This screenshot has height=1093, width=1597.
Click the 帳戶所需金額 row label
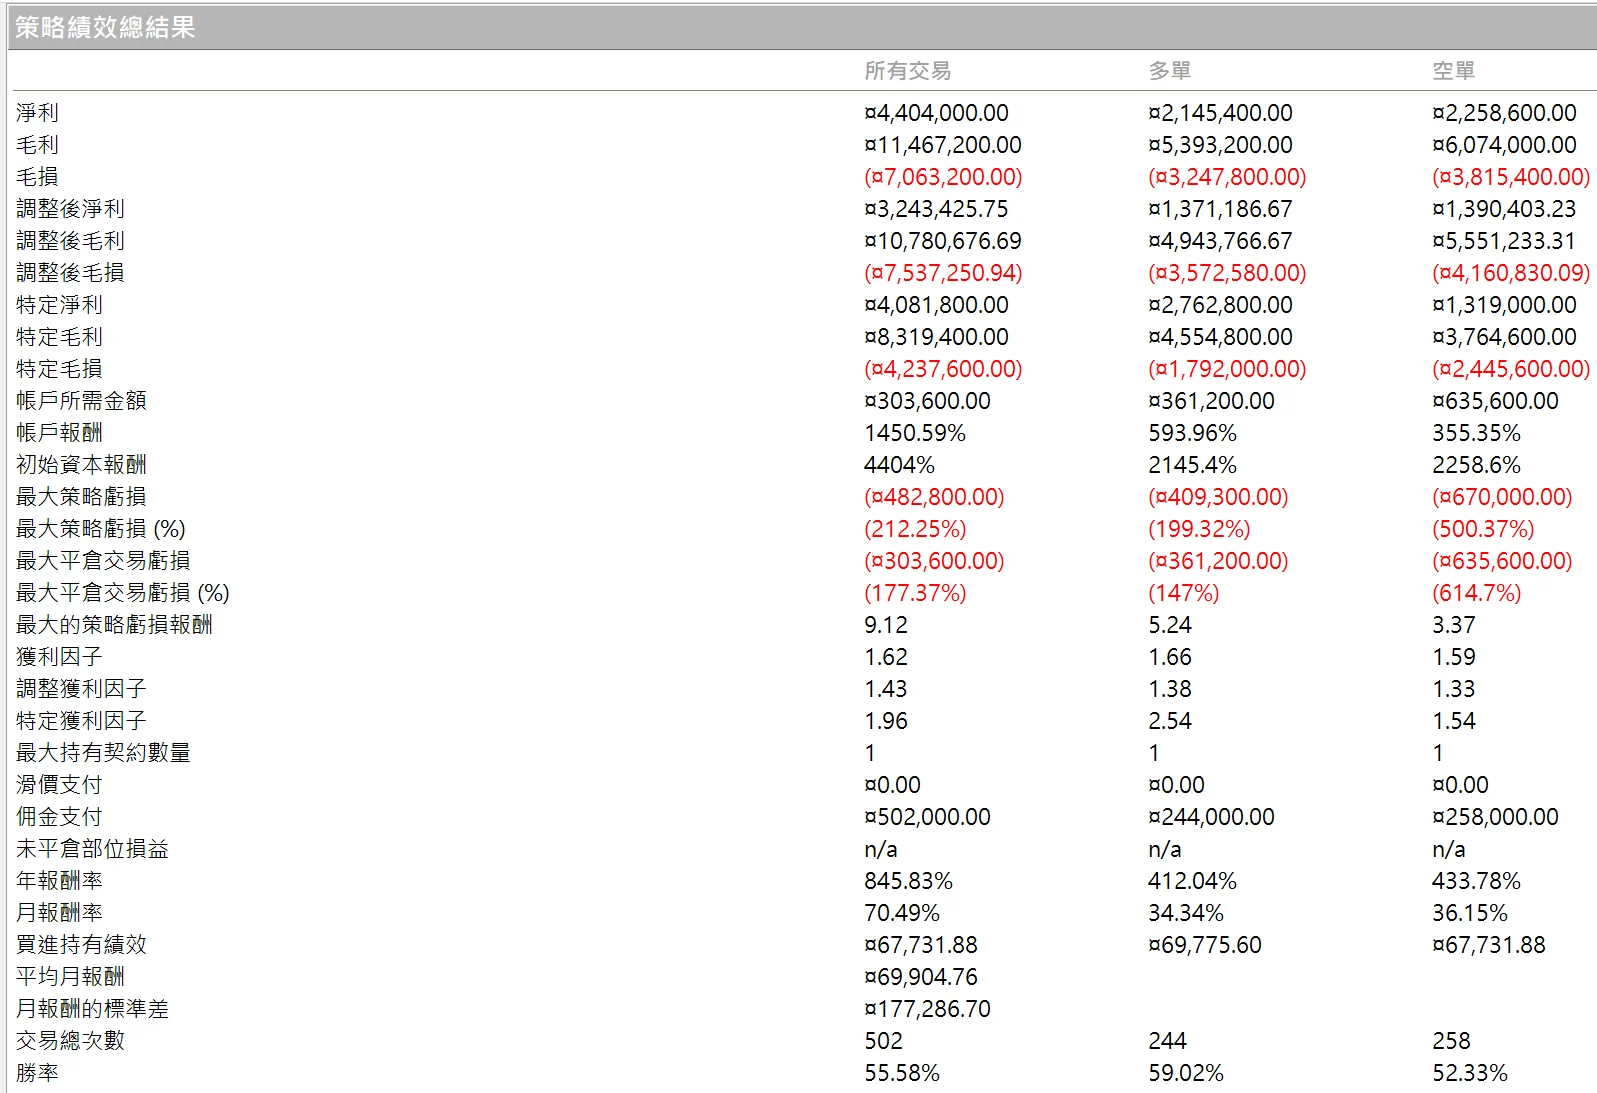[82, 401]
